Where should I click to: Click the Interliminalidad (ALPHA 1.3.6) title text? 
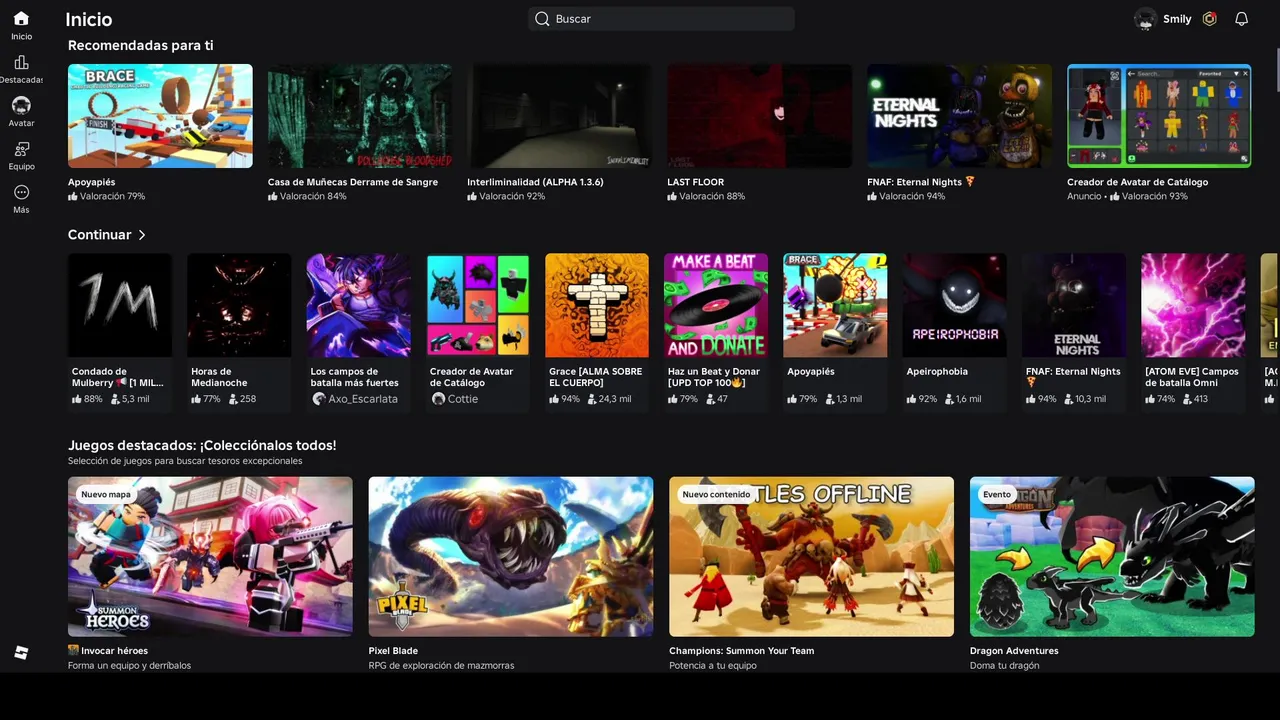[535, 182]
